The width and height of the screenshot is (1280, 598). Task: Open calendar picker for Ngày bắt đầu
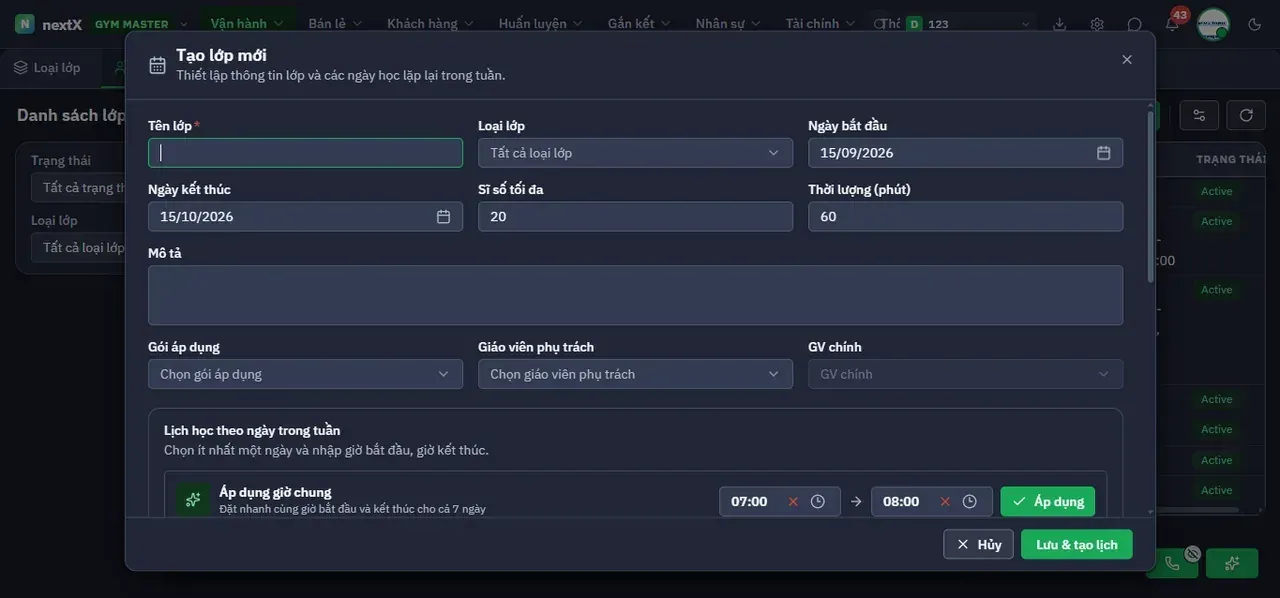click(1104, 153)
